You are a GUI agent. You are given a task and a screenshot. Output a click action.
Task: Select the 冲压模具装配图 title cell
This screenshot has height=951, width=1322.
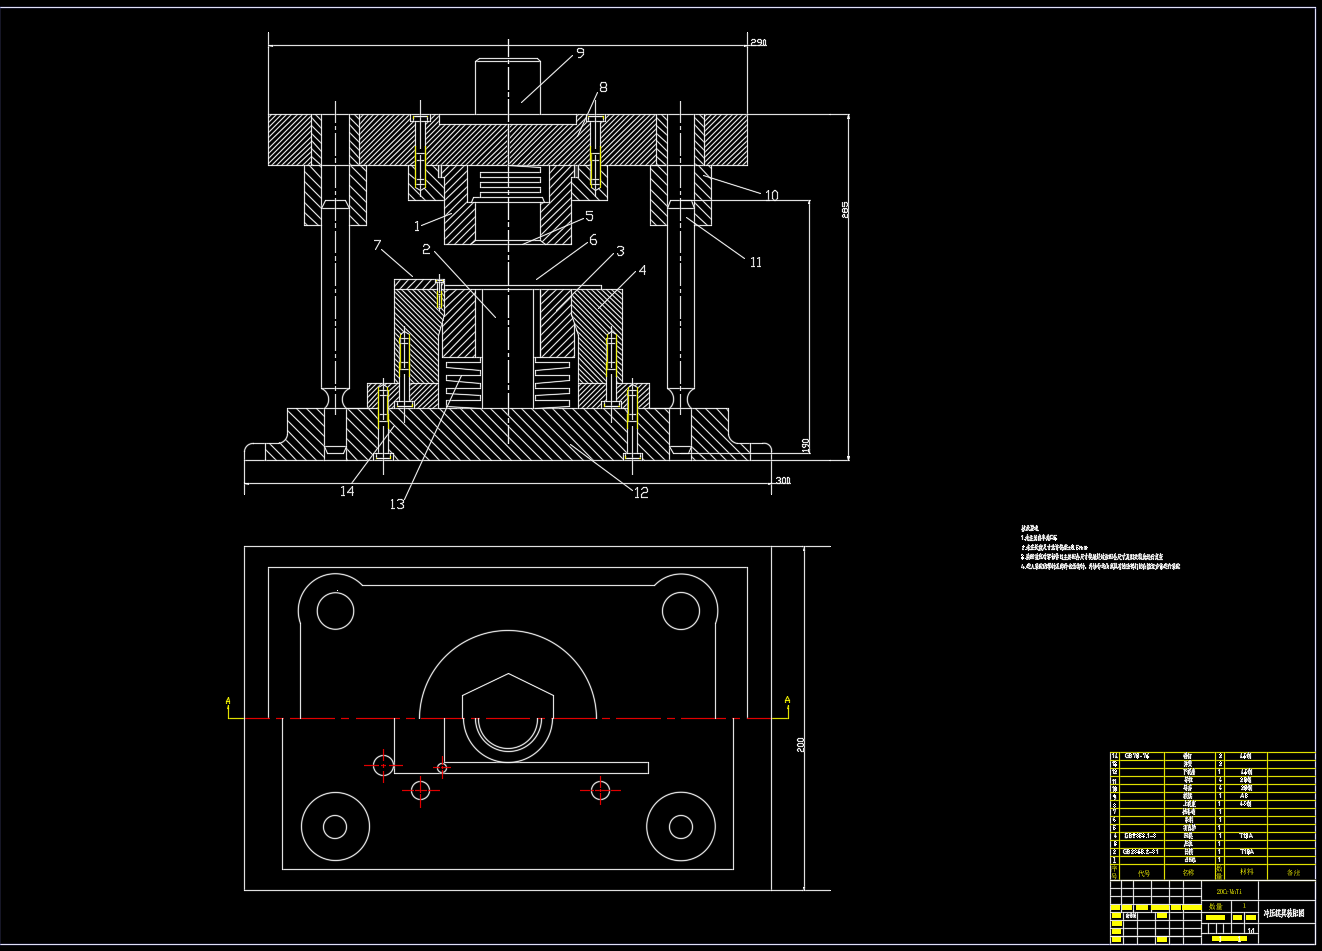pyautogui.click(x=1284, y=913)
